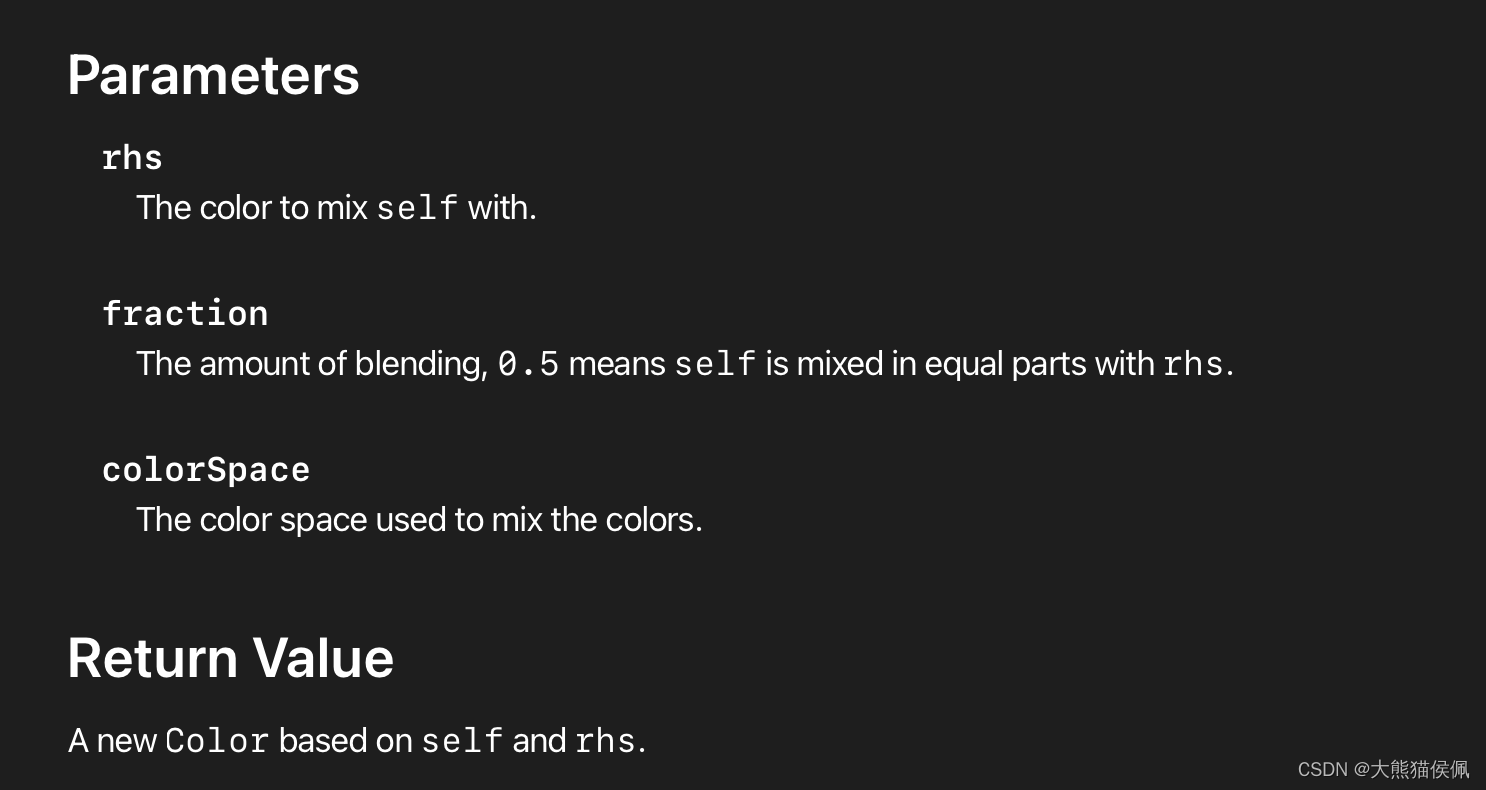Click self in the Return Value sentence
The height and width of the screenshot is (790, 1486).
462,741
